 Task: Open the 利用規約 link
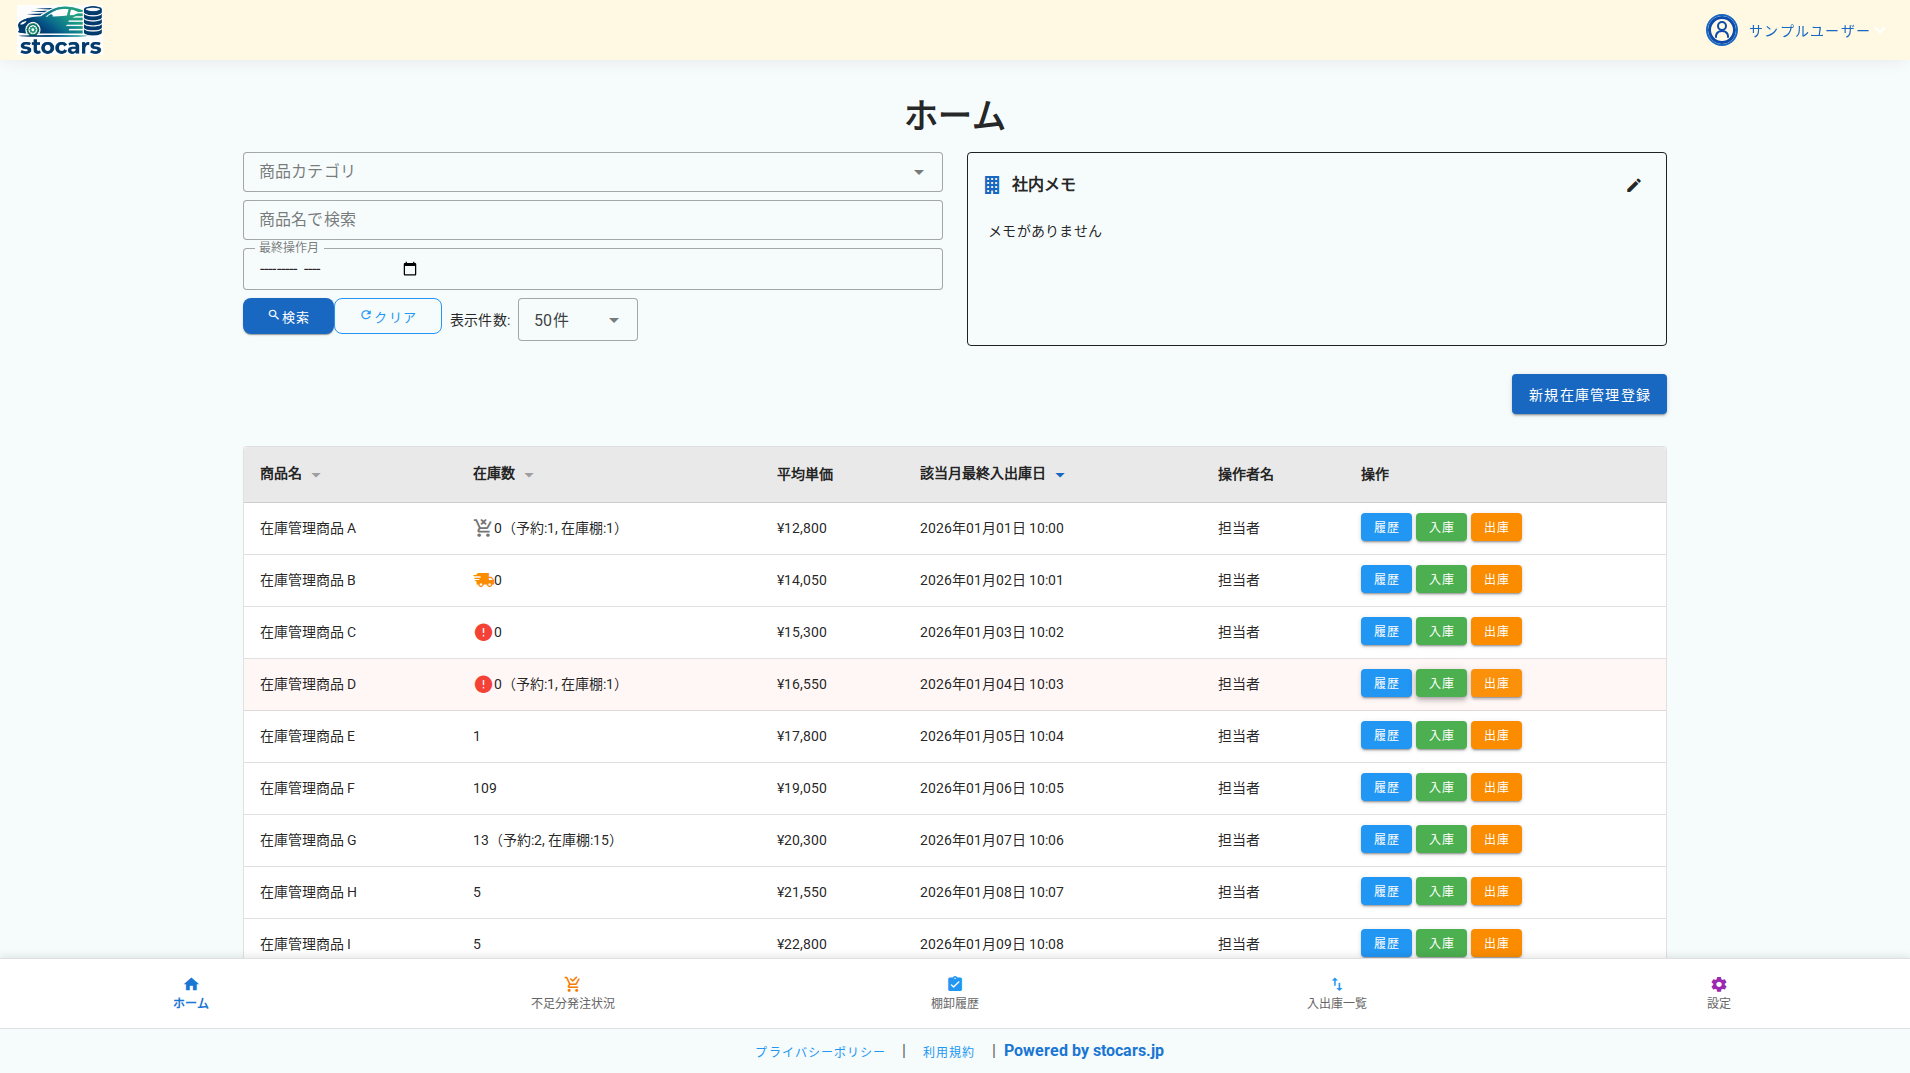pyautogui.click(x=948, y=1052)
